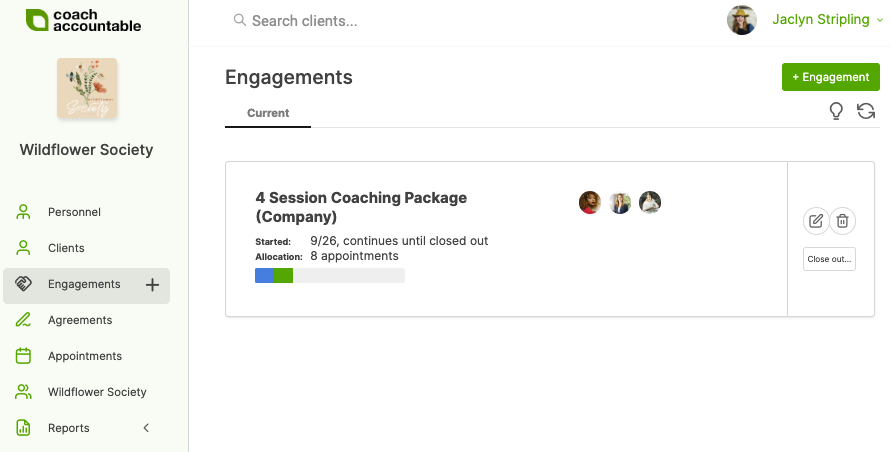The image size is (891, 452).
Task: Click the Close out... button
Action: pyautogui.click(x=829, y=259)
